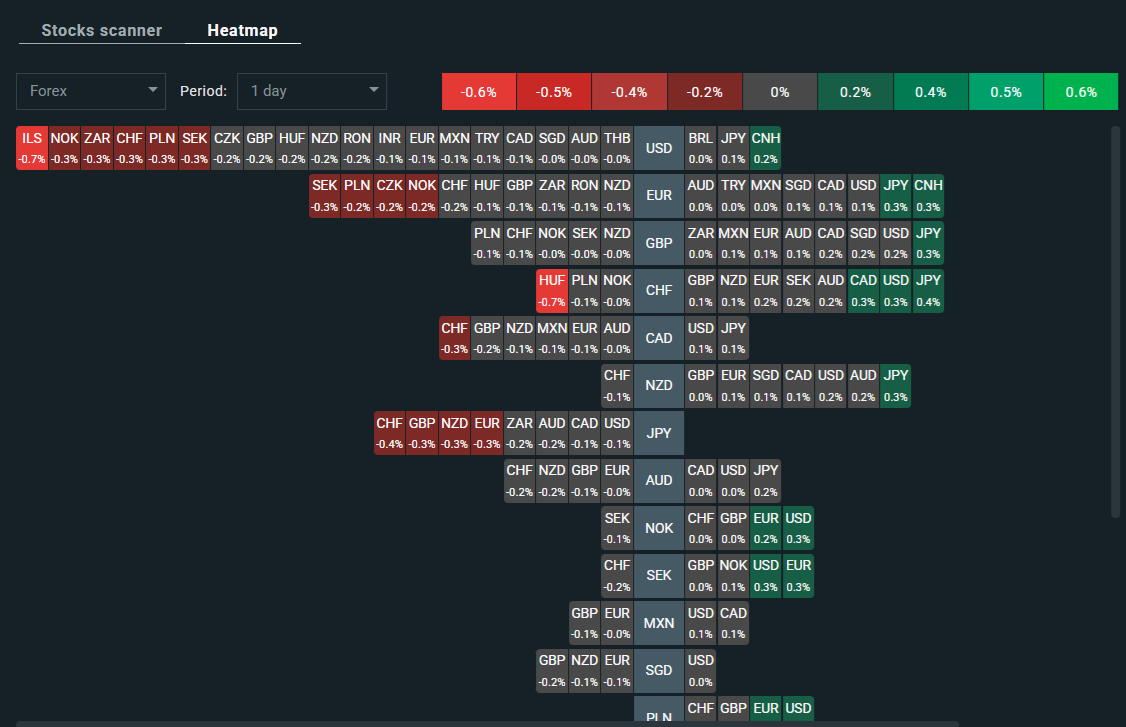
Task: Click the JPY 0.2% tile in AUD row
Action: point(766,481)
